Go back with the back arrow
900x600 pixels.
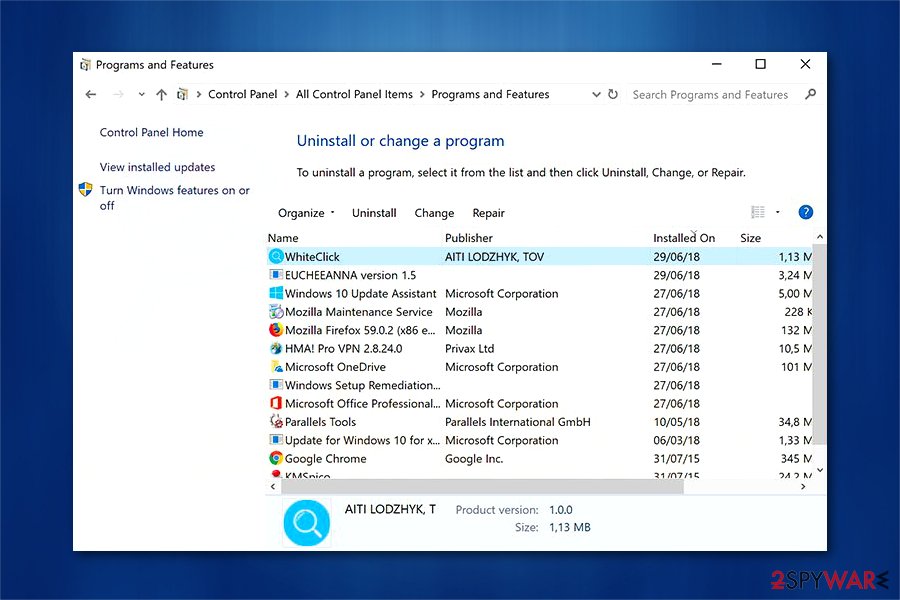(91, 94)
